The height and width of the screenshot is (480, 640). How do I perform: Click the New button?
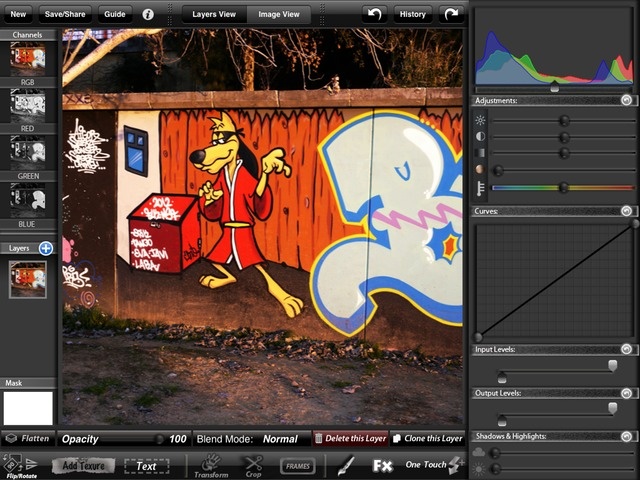coord(18,14)
